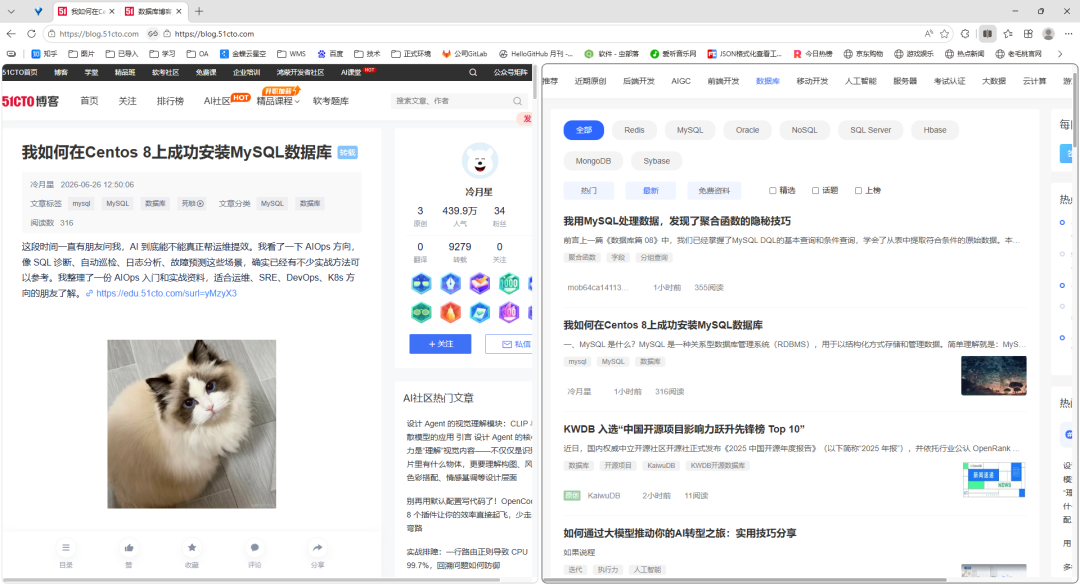Screen dimensions: 1080x585
Task: Toggle the split screen toolbar button
Action: 988,34
